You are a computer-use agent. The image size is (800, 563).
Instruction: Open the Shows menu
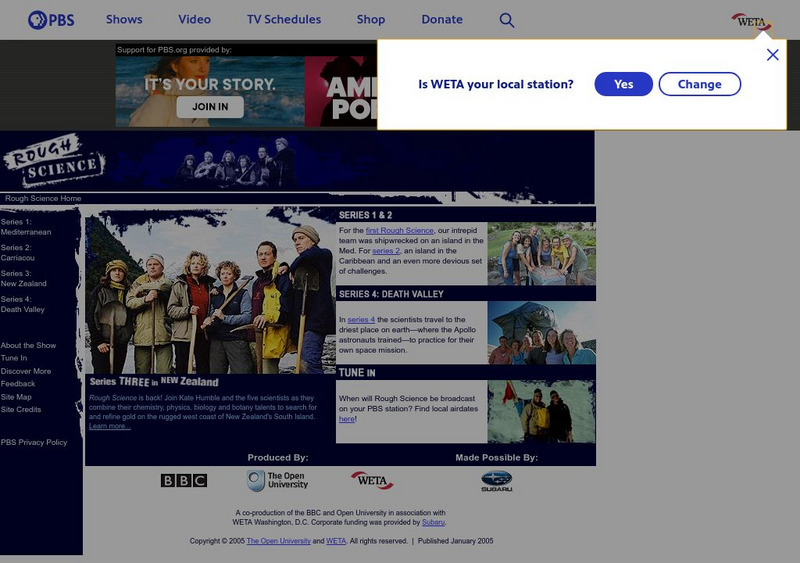pos(124,19)
